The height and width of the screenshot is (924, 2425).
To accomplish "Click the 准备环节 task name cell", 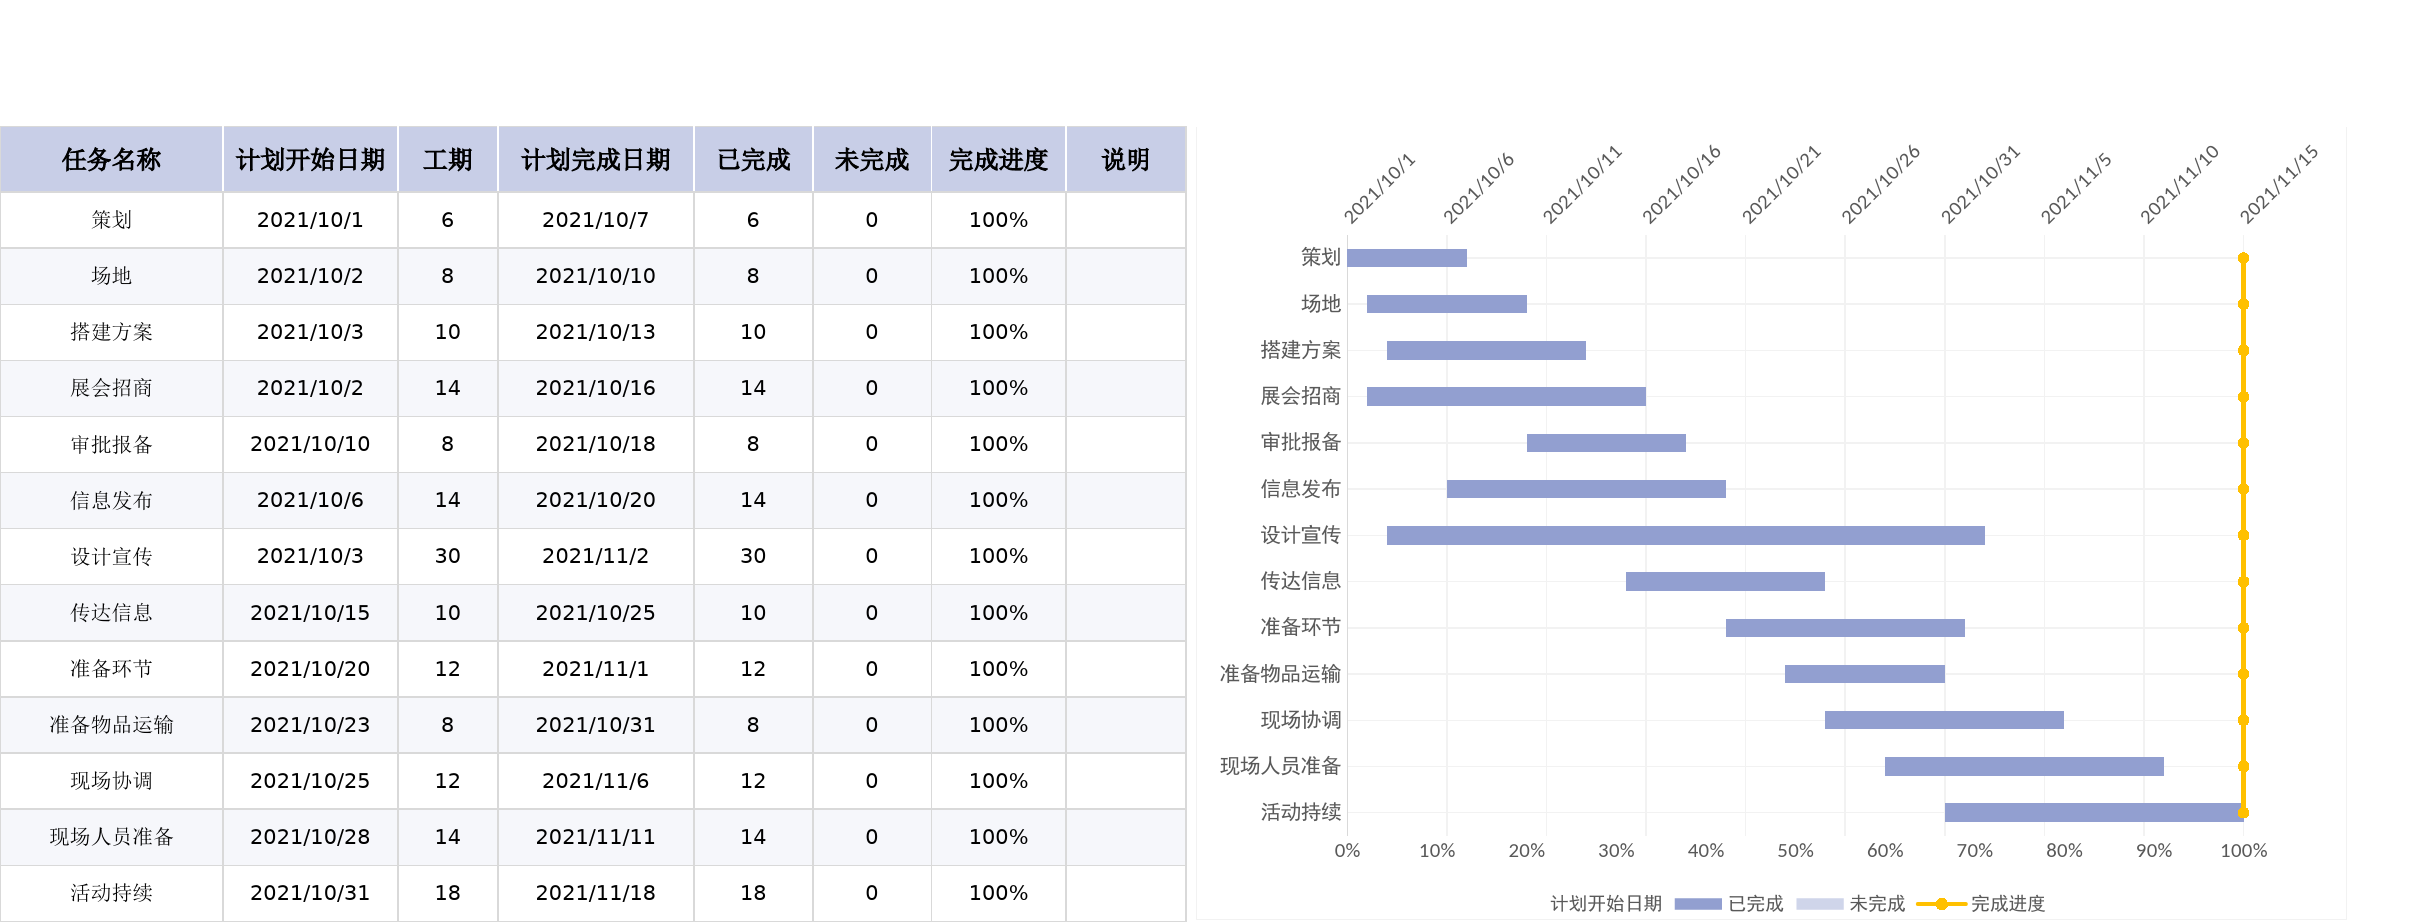I will pyautogui.click(x=111, y=669).
